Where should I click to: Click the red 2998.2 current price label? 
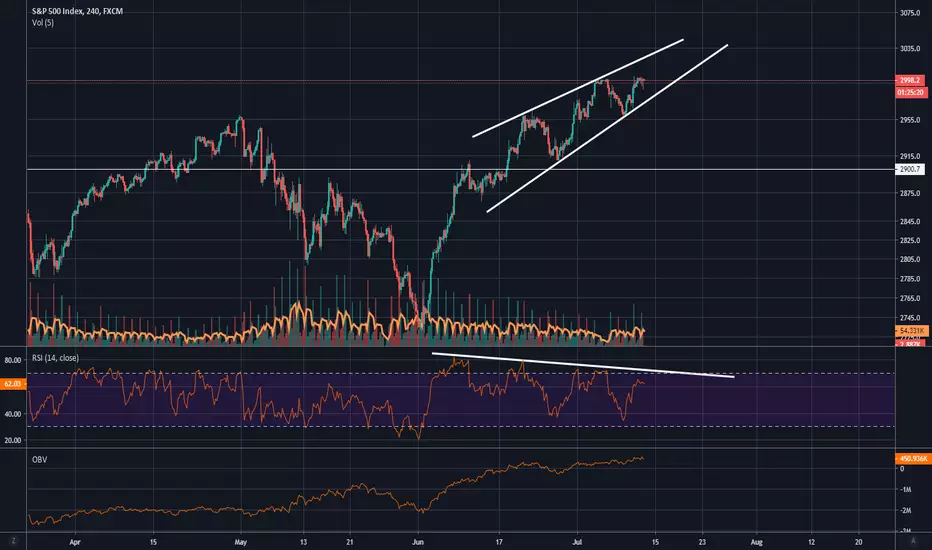[910, 80]
